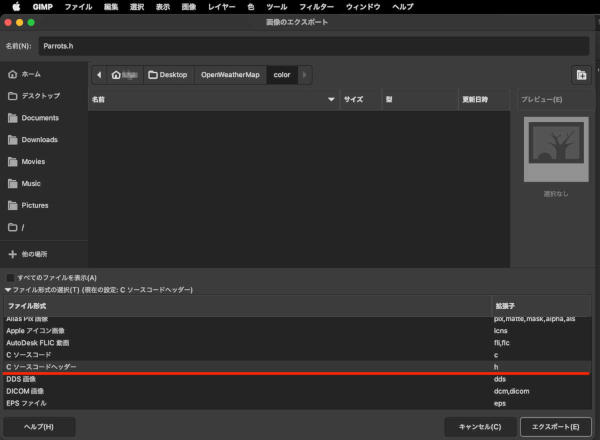Navigate to OpenWeatherMap in path bar
600x440 pixels.
230,75
